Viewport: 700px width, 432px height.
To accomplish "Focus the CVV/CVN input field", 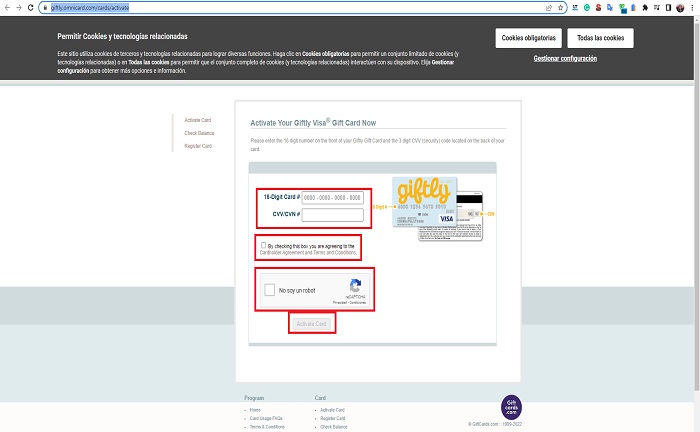I will point(333,215).
